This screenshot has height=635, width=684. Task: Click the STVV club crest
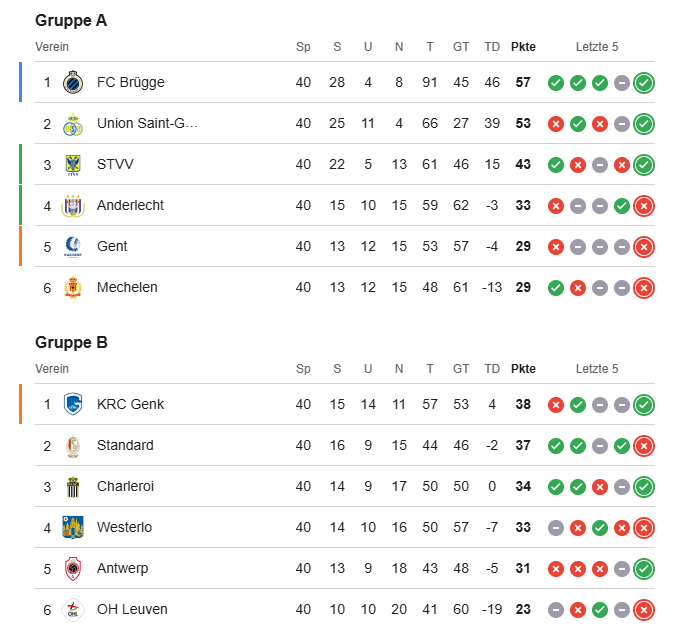coord(73,165)
